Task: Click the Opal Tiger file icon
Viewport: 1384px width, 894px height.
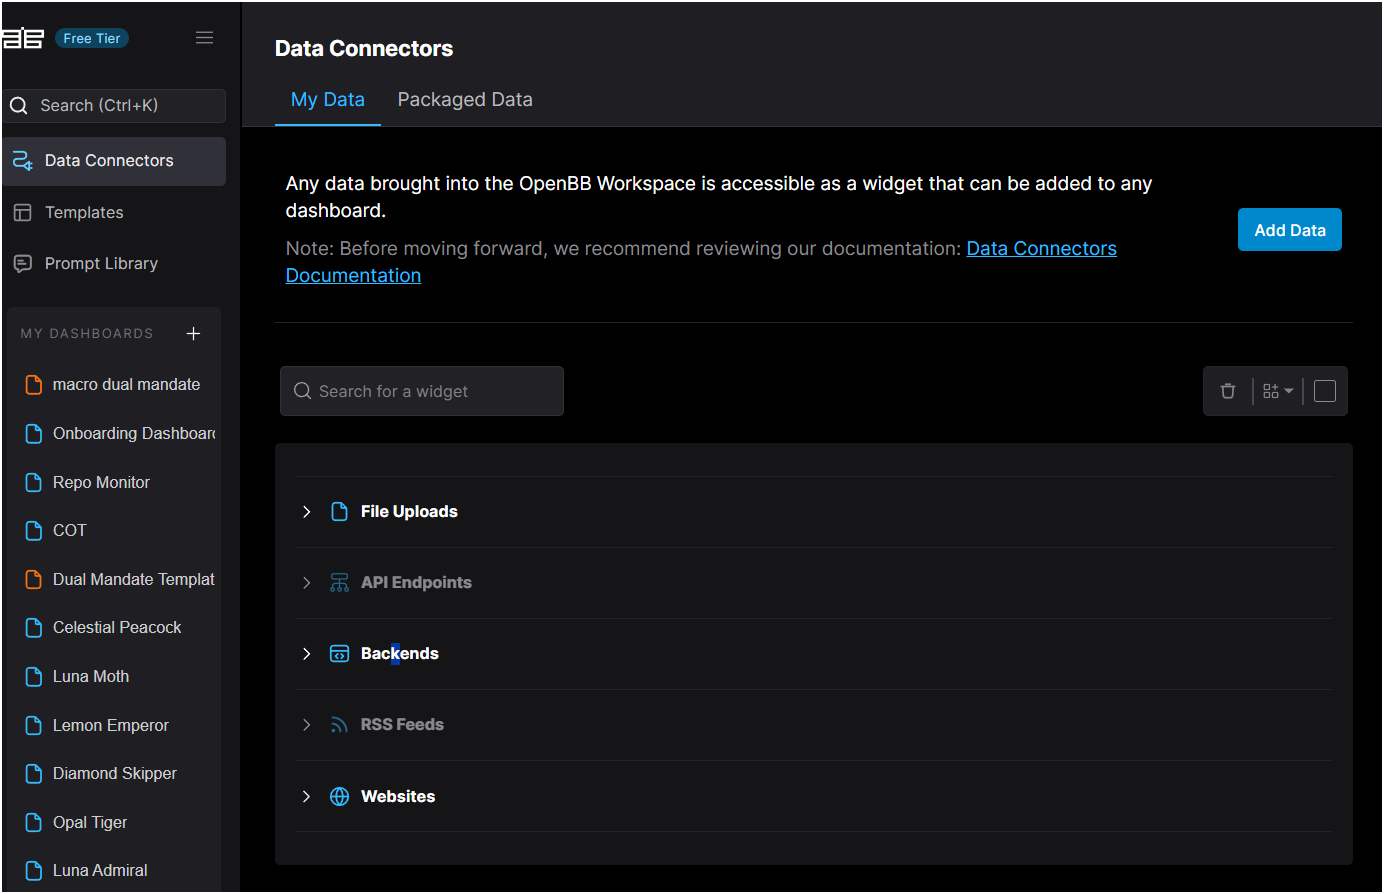Action: (x=33, y=822)
